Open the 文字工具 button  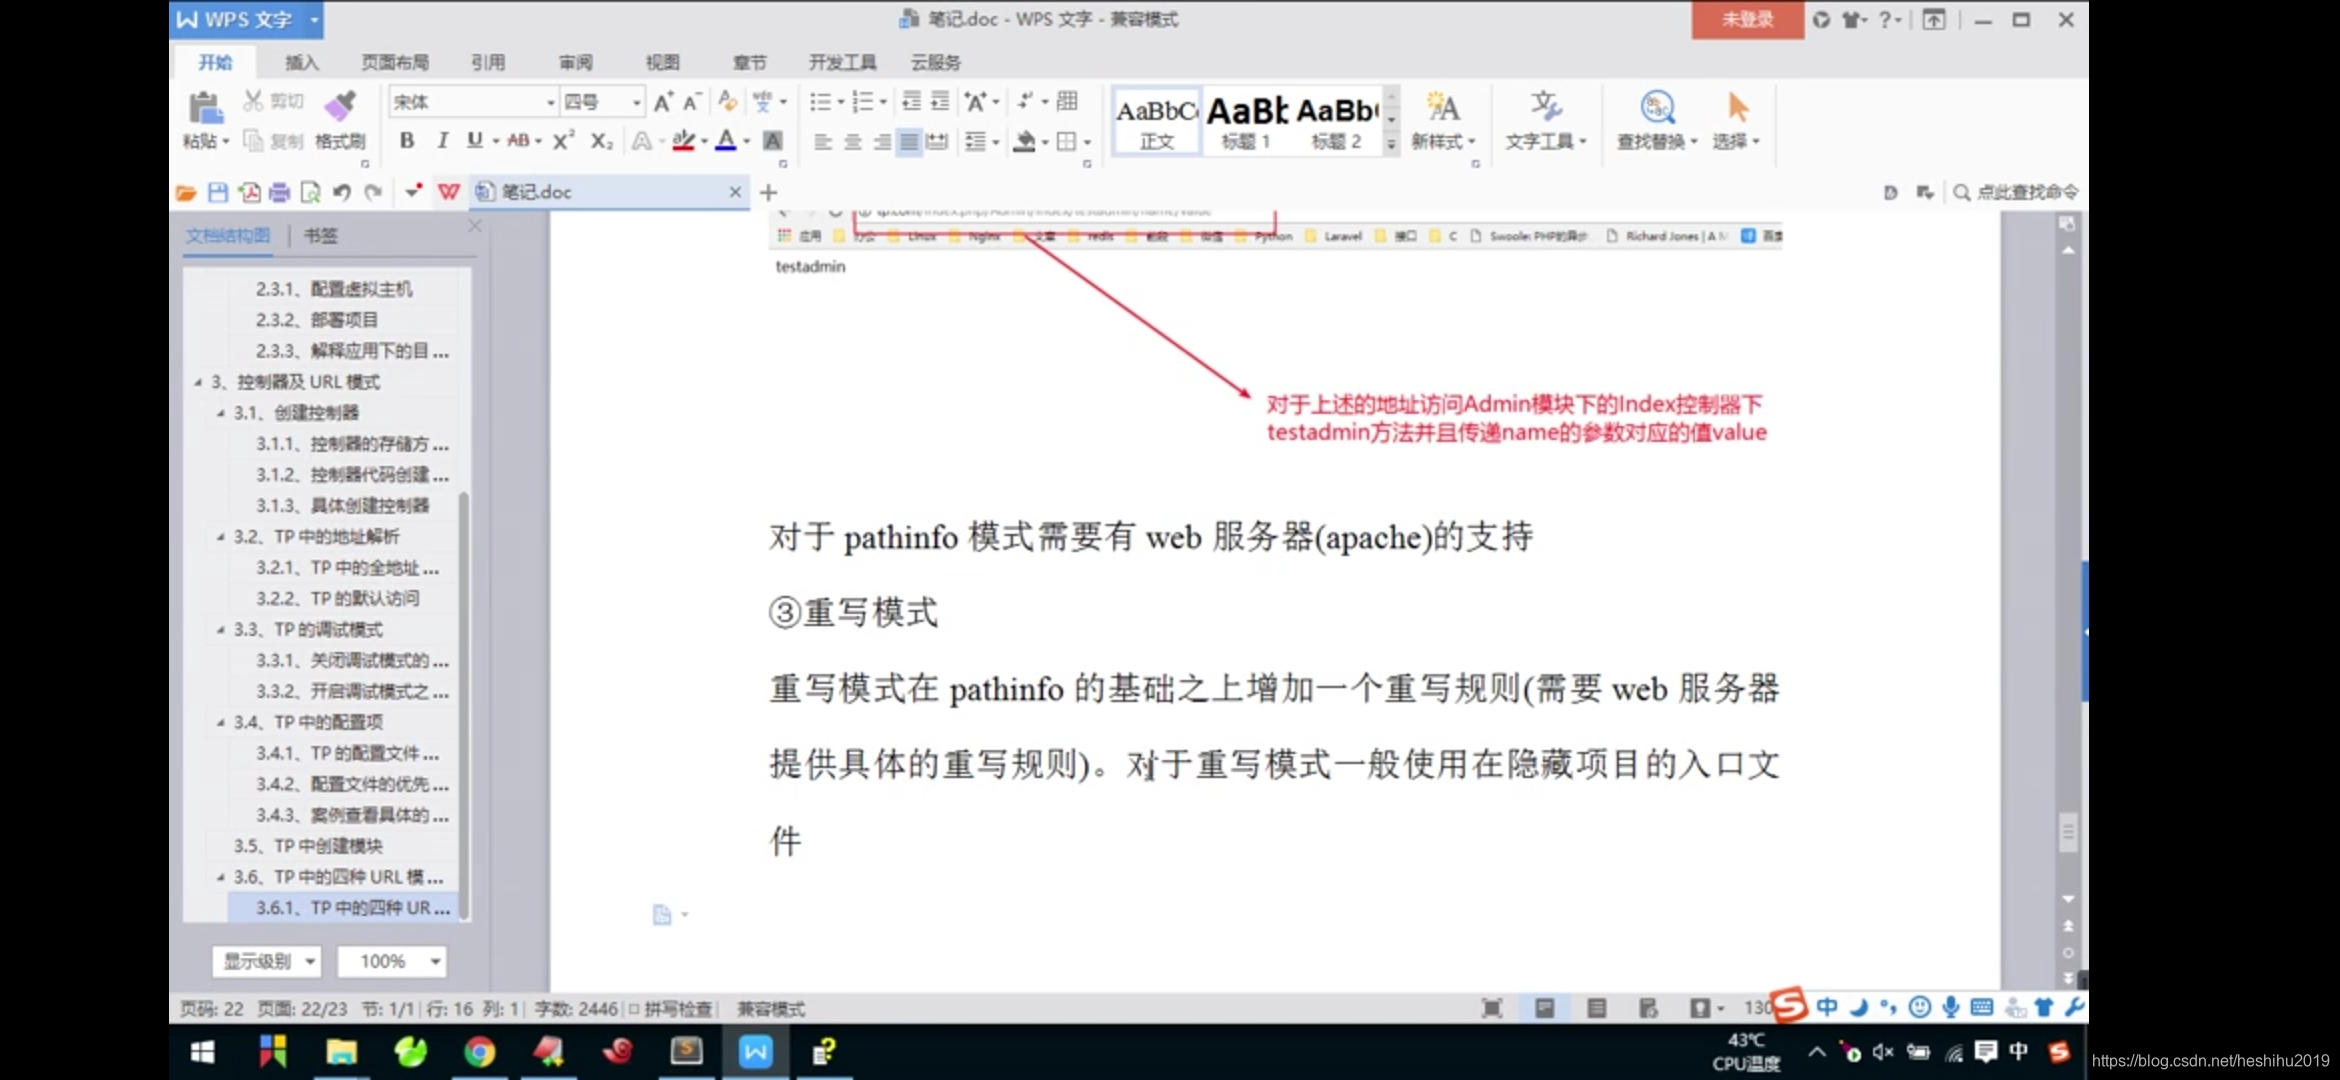tap(1546, 121)
